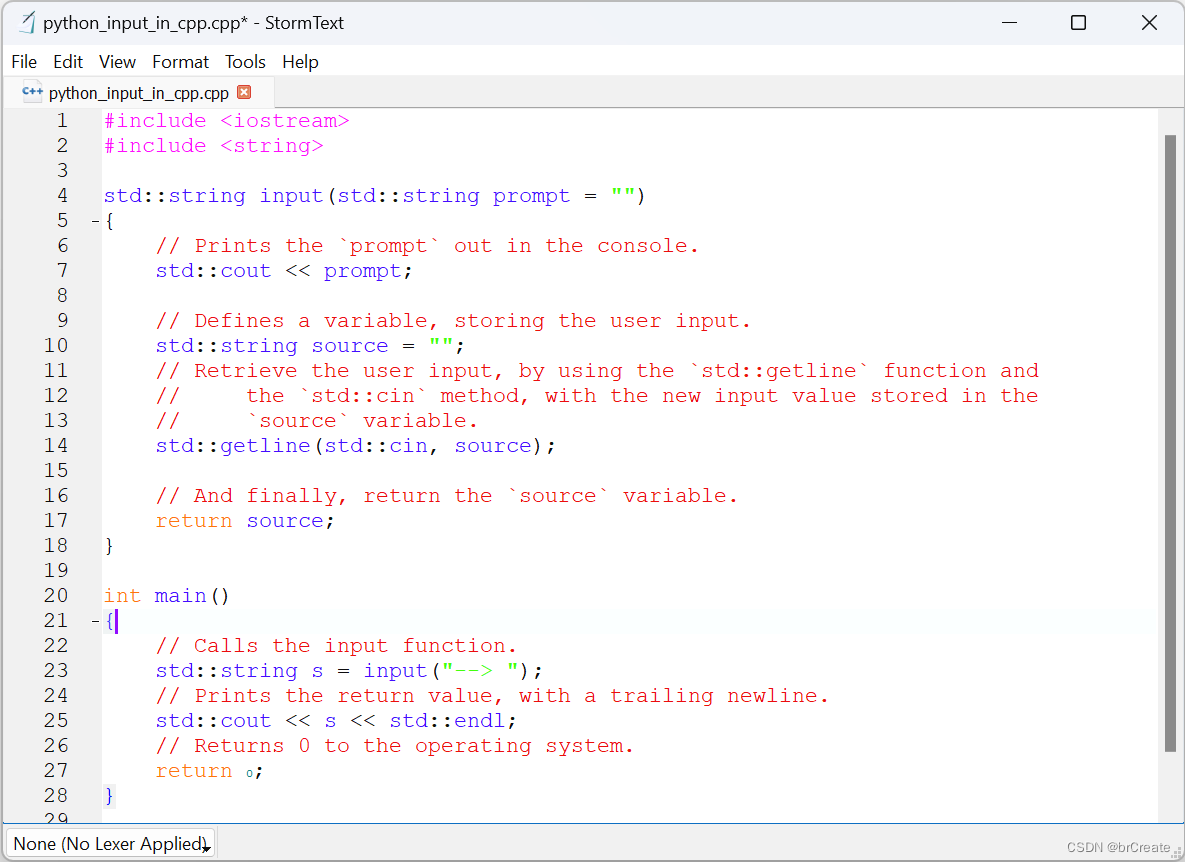Click 'std::cout << prompt;' on line 7
This screenshot has width=1185, height=862.
[x=284, y=271]
